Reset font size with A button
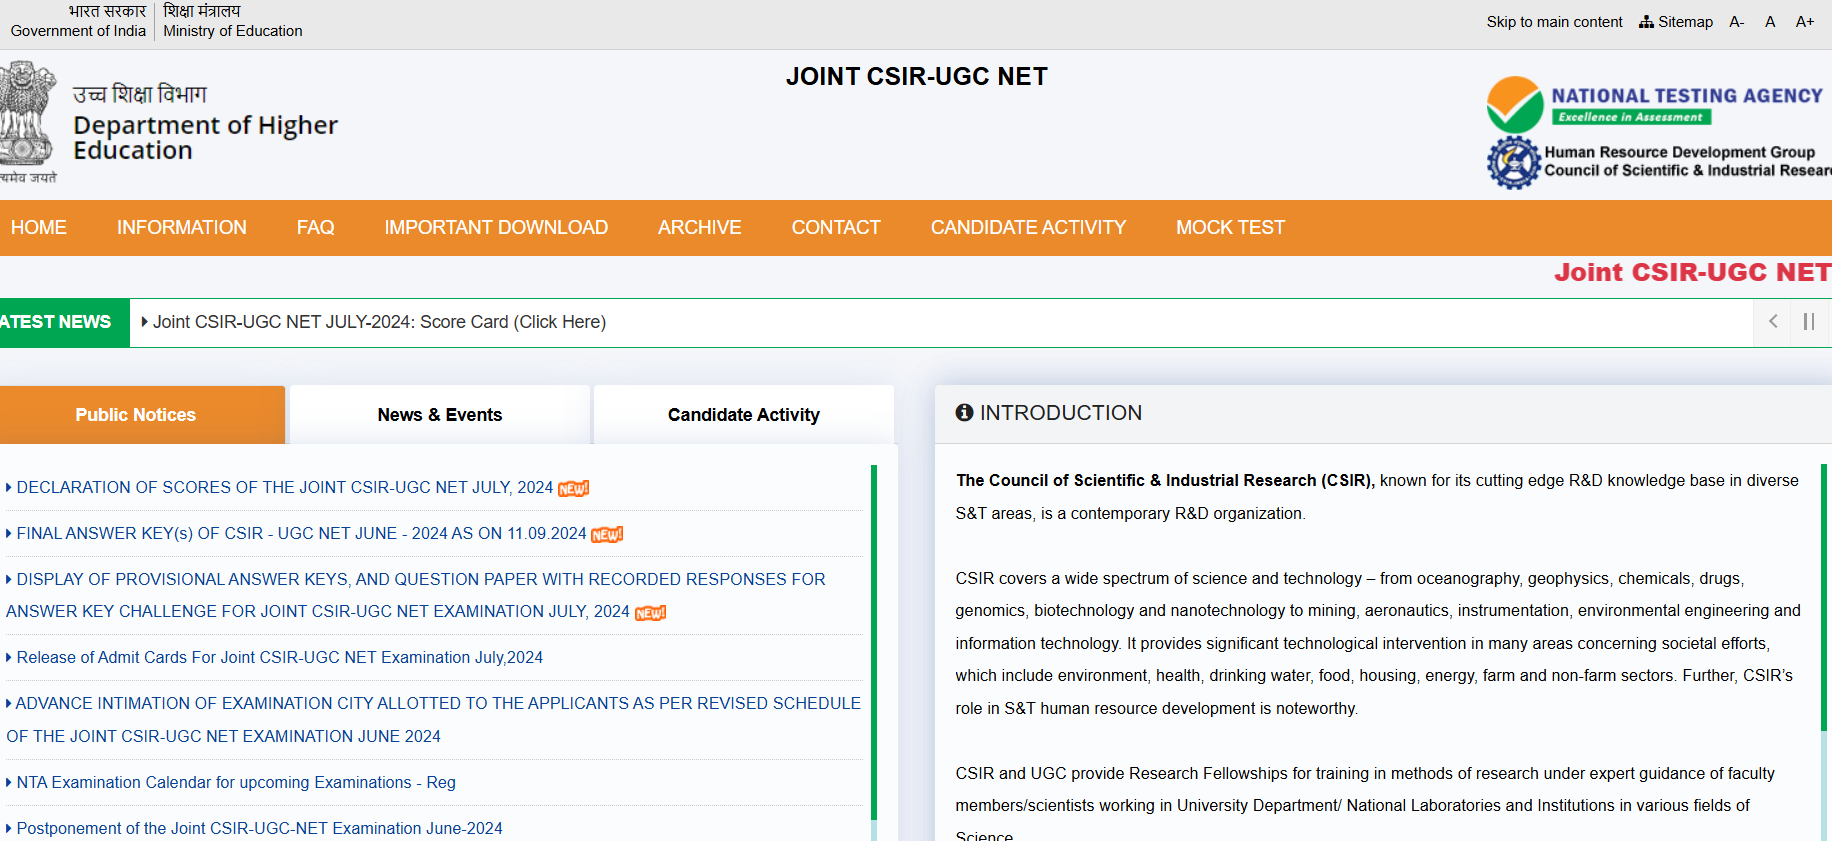The height and width of the screenshot is (841, 1832). pos(1770,22)
